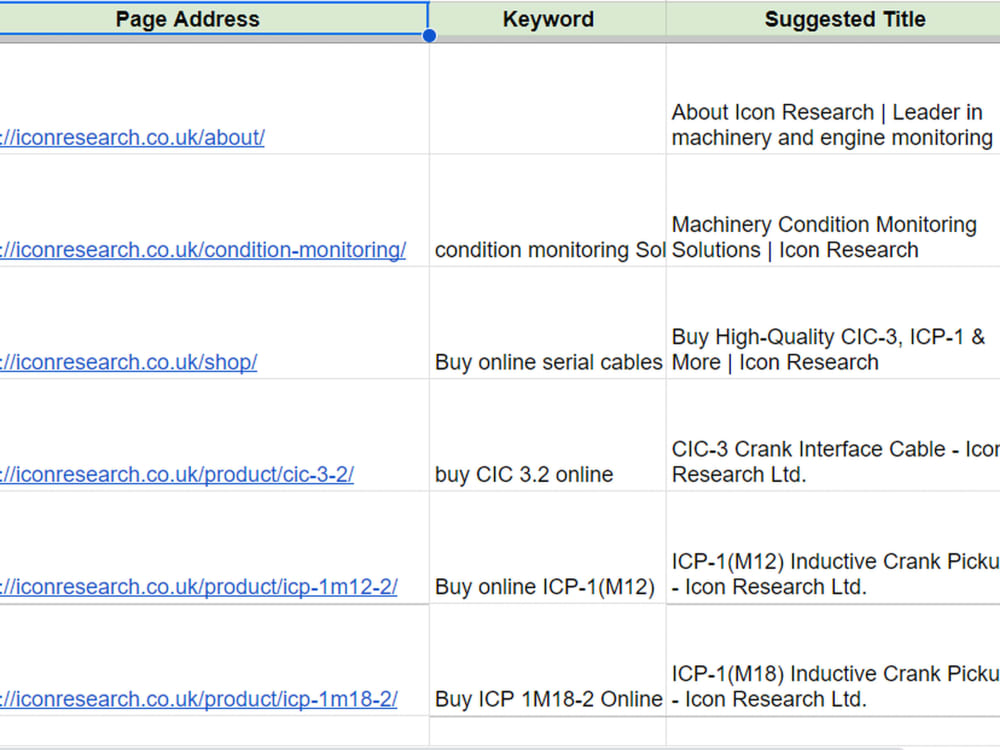Select the Page Address header cell

pos(214,18)
